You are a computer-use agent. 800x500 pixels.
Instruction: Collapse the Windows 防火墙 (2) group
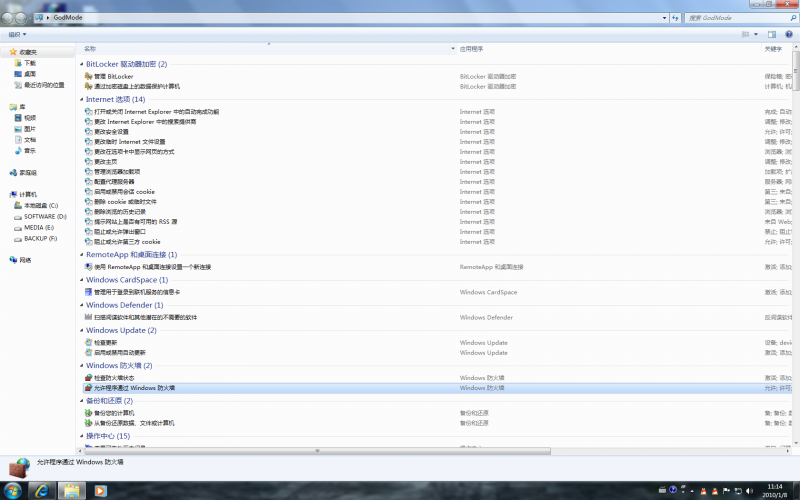pos(82,366)
